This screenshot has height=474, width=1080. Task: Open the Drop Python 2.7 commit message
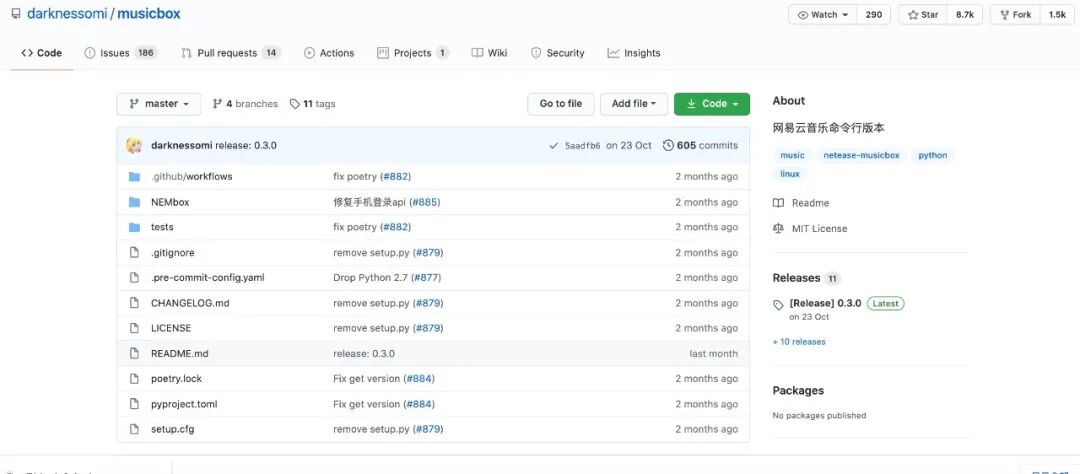click(x=370, y=278)
